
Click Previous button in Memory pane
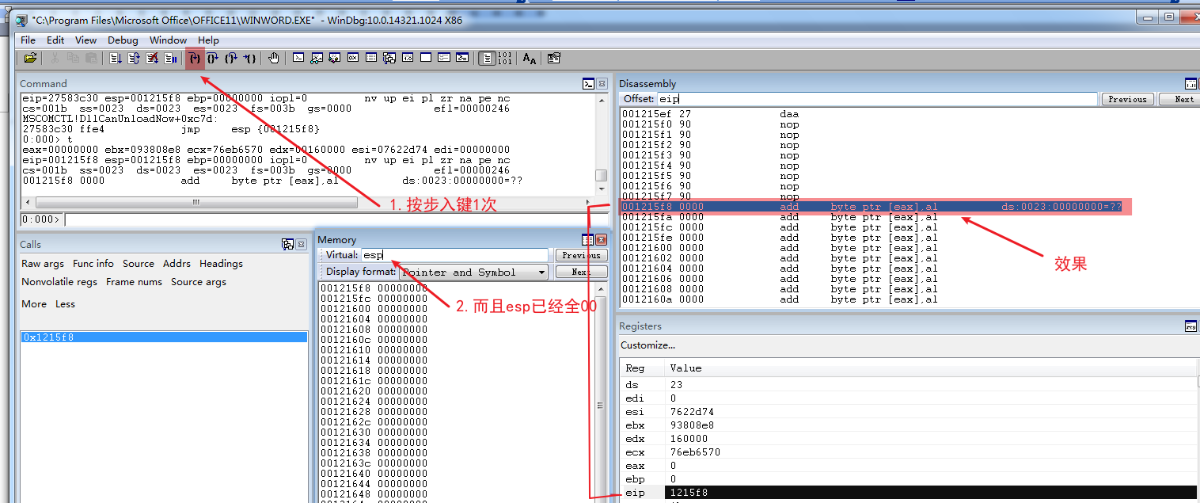point(581,256)
